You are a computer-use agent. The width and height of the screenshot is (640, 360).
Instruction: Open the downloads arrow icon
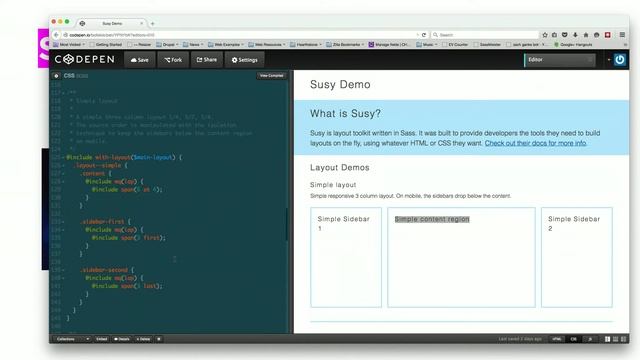coord(575,35)
